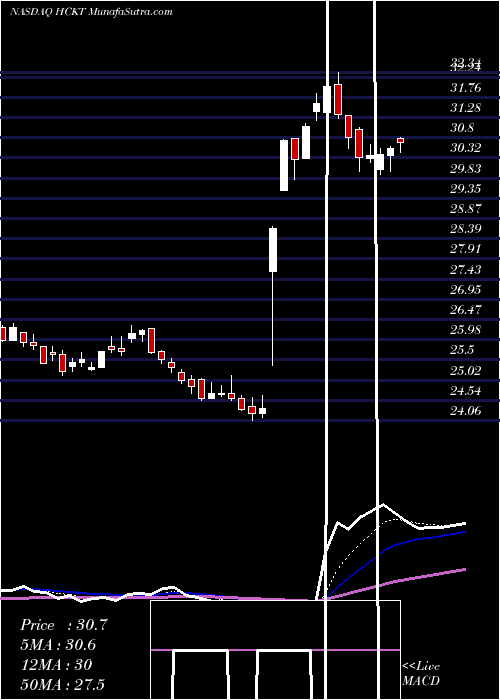Select the 29.83 price level label
This screenshot has width=500, height=700.
(466, 169)
